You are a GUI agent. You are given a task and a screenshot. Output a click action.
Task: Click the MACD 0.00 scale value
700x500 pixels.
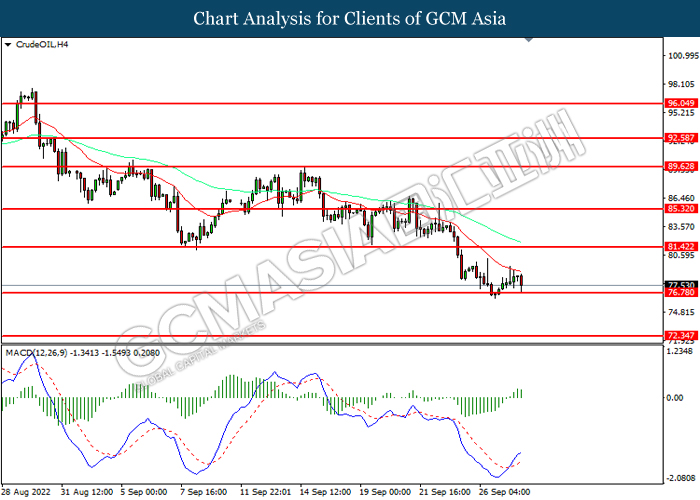[x=675, y=398]
